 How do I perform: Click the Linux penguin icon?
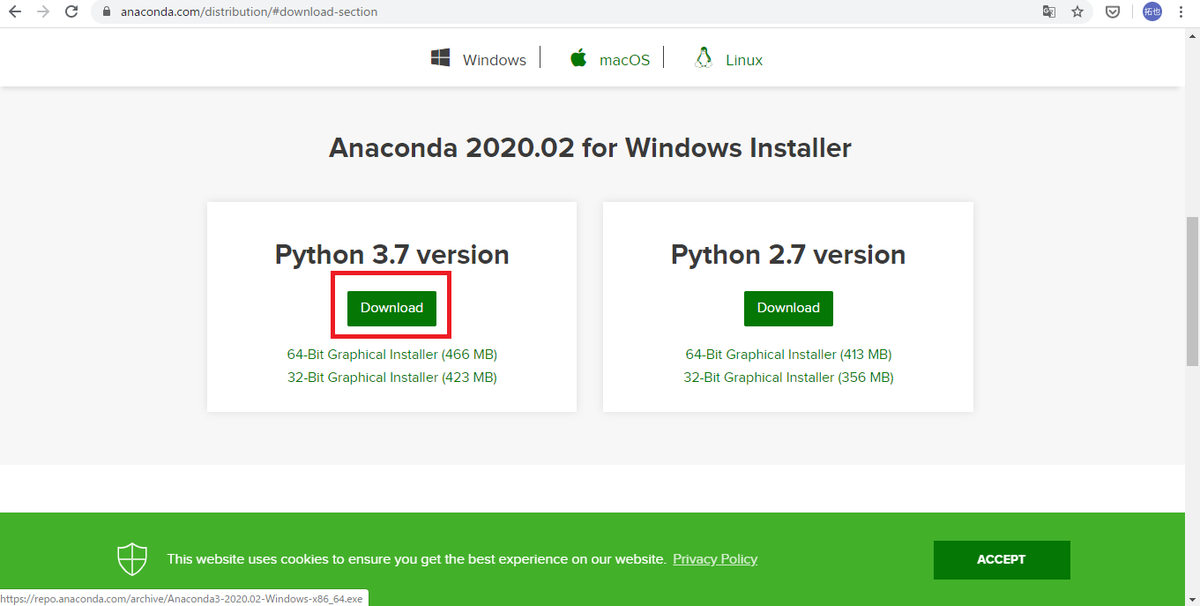pyautogui.click(x=703, y=57)
